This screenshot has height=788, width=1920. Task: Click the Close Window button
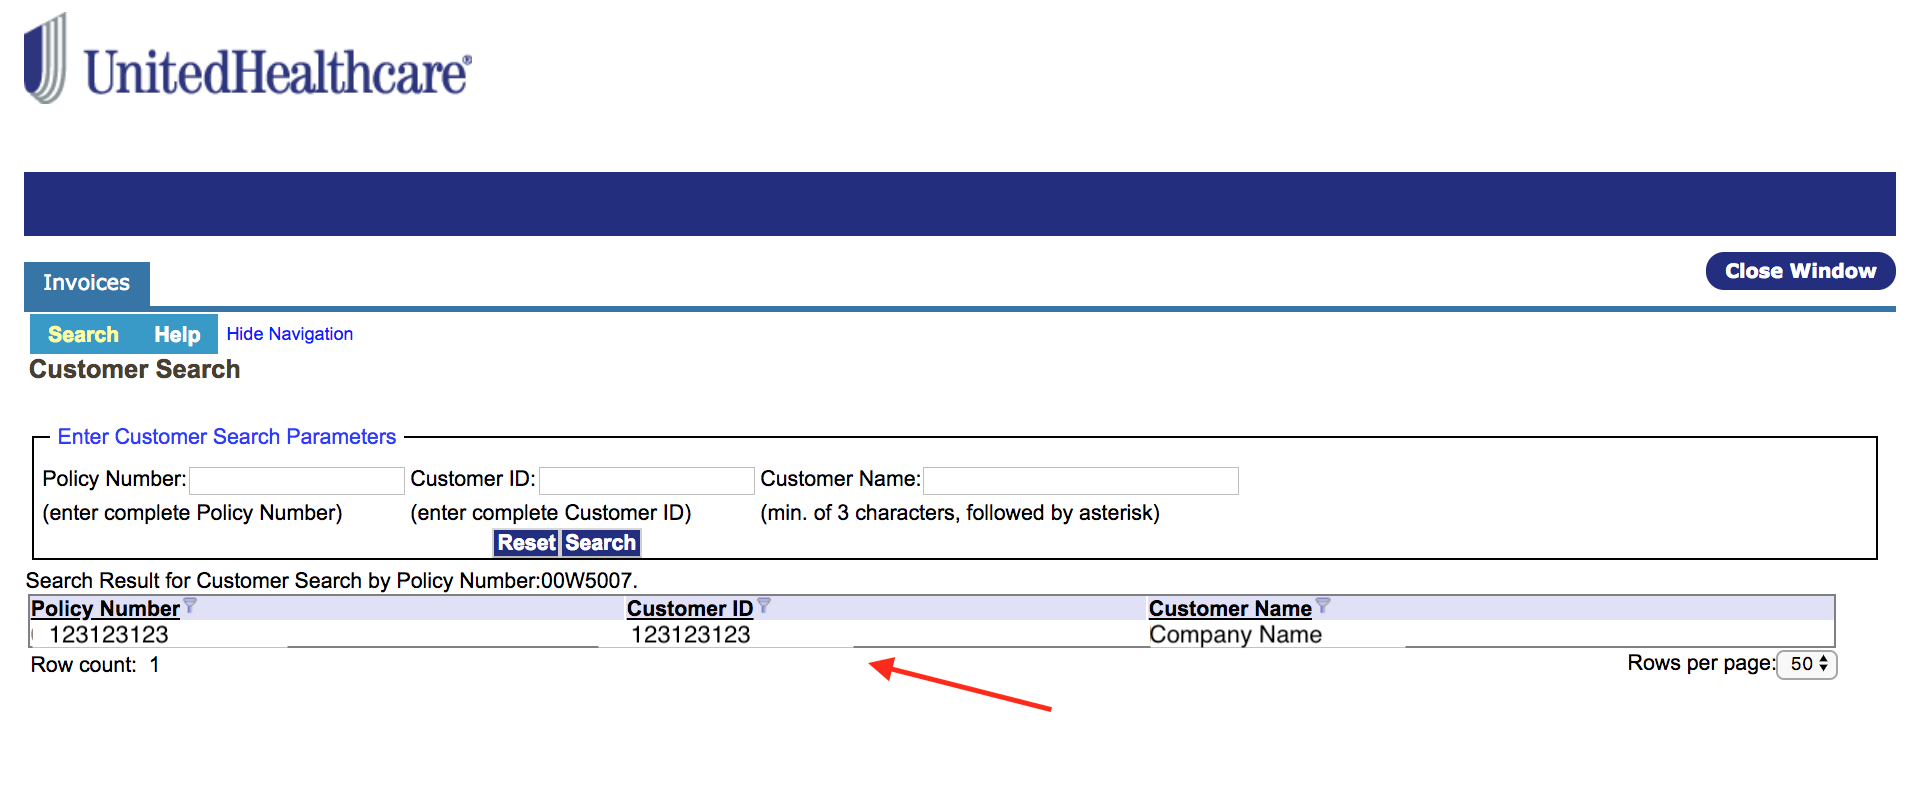pyautogui.click(x=1800, y=271)
